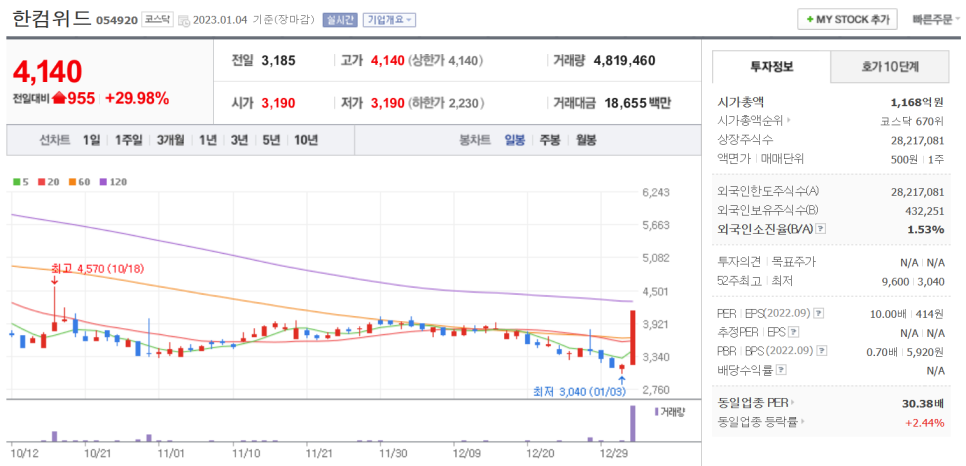The height and width of the screenshot is (466, 966).
Task: Click the 최저 3,040 (01/03) chart marker
Action: 582,391
